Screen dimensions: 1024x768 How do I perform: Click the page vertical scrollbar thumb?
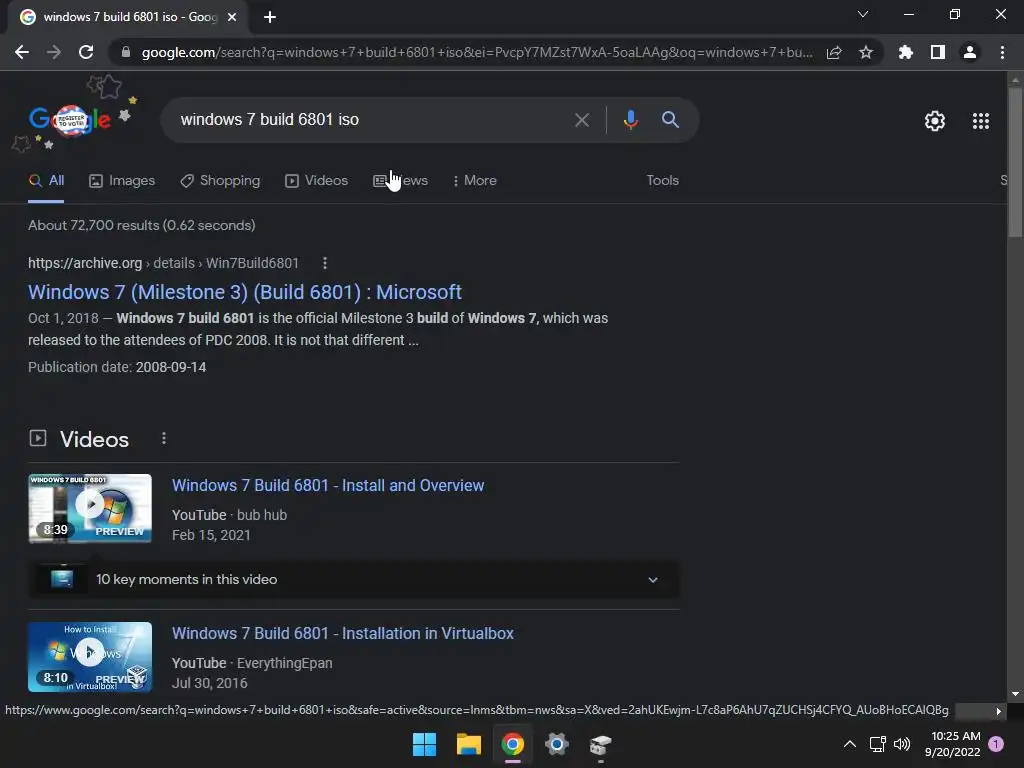pyautogui.click(x=1015, y=162)
